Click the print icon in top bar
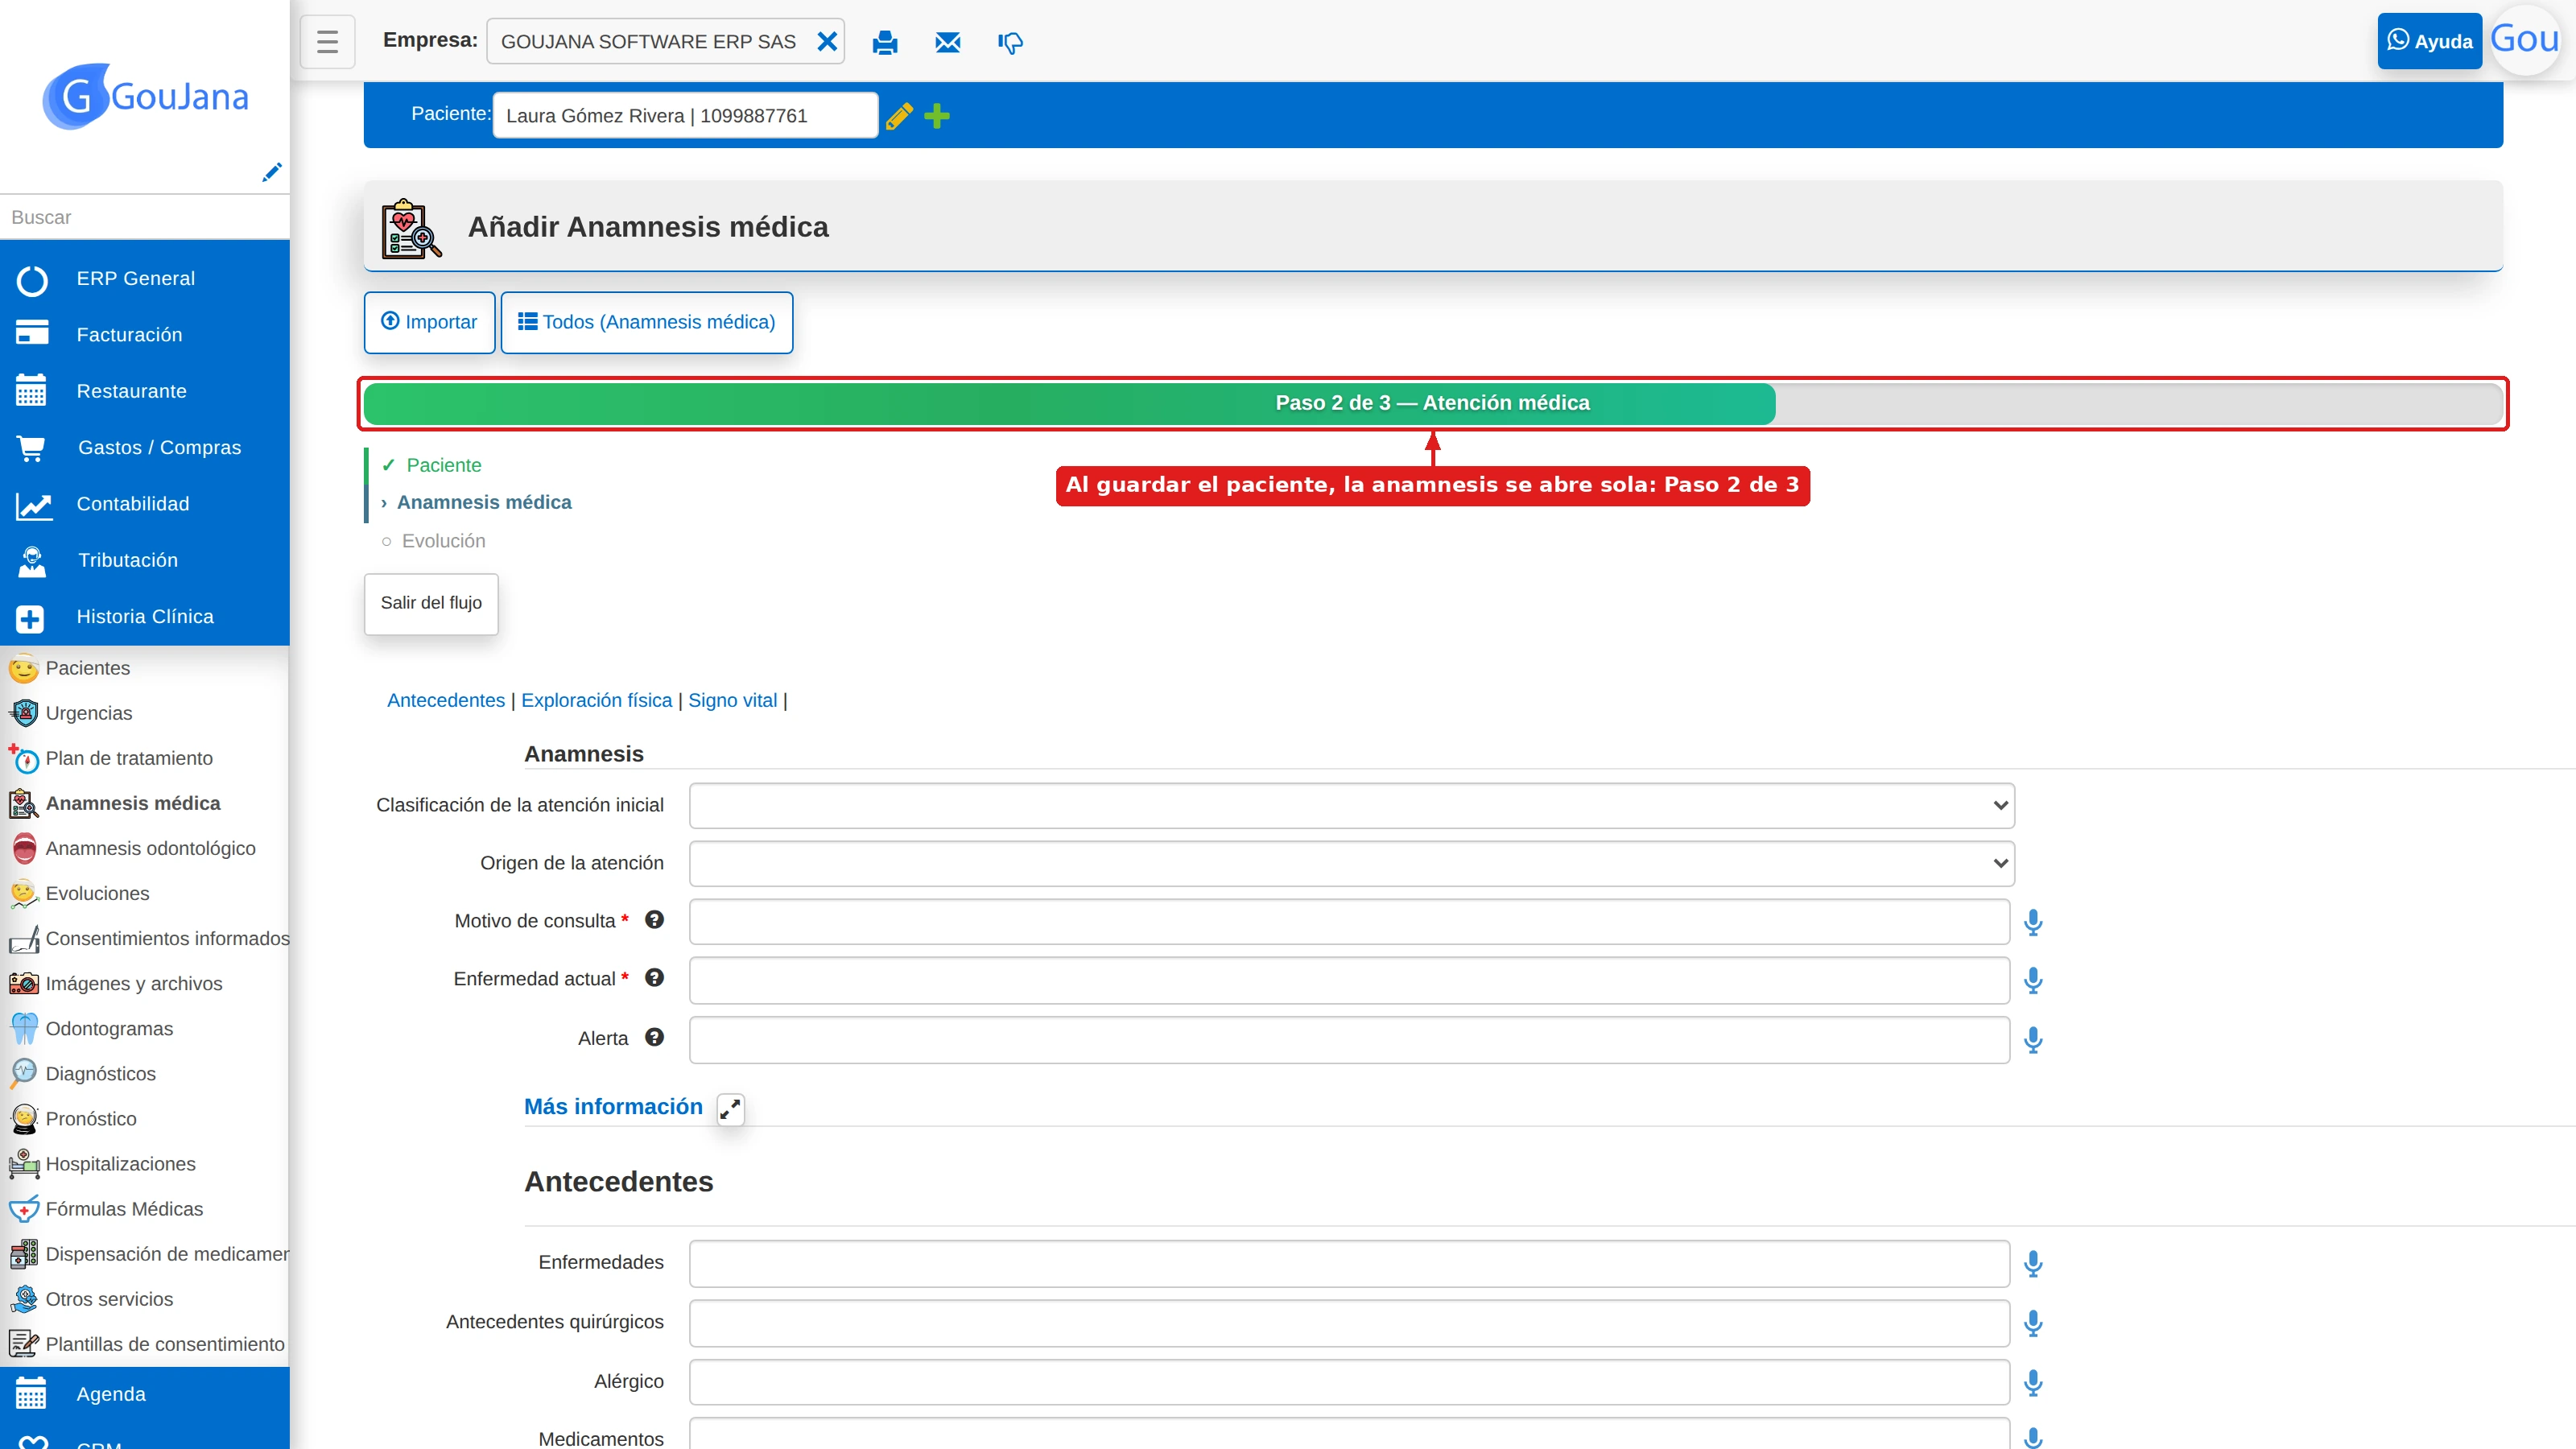The width and height of the screenshot is (2576, 1449). (885, 42)
